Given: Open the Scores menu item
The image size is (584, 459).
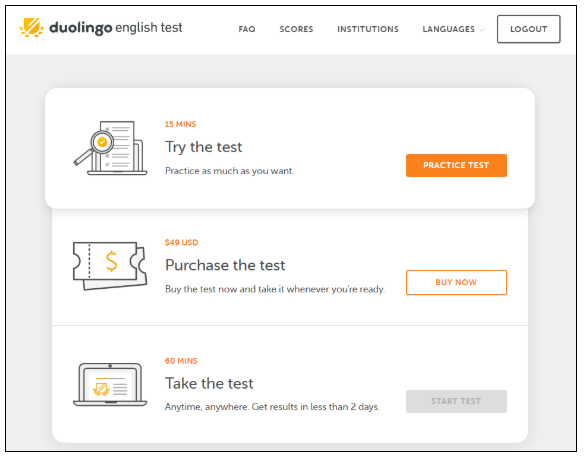Looking at the screenshot, I should click(x=296, y=29).
